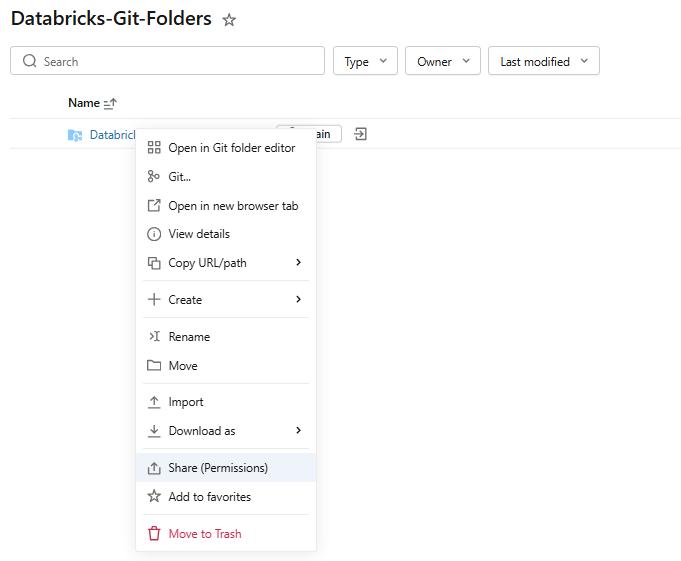Screen dimensions: 681x561
Task: Select the Git... menu entry
Action: point(226,176)
